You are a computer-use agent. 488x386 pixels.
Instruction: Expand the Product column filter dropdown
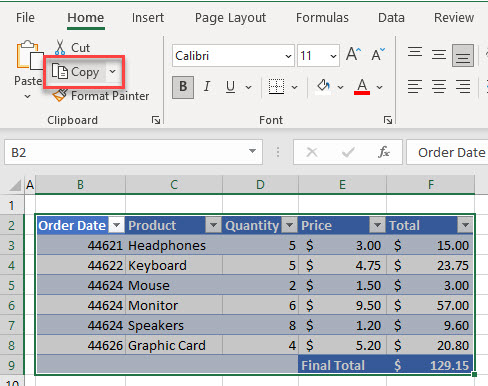(213, 225)
